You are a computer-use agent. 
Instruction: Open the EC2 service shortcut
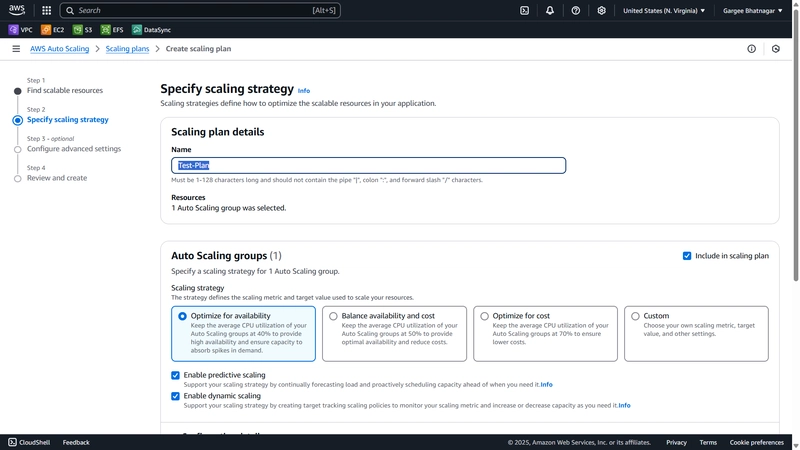point(53,30)
